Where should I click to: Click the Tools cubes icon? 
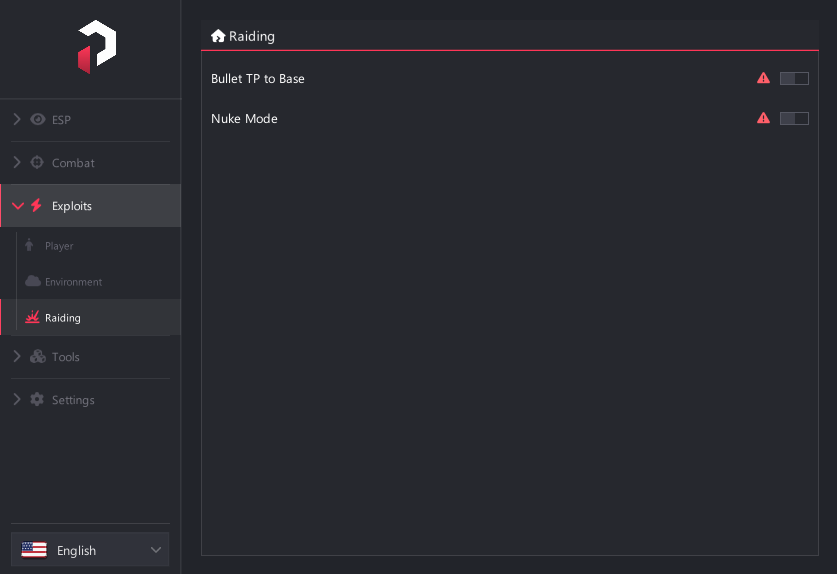(x=37, y=357)
